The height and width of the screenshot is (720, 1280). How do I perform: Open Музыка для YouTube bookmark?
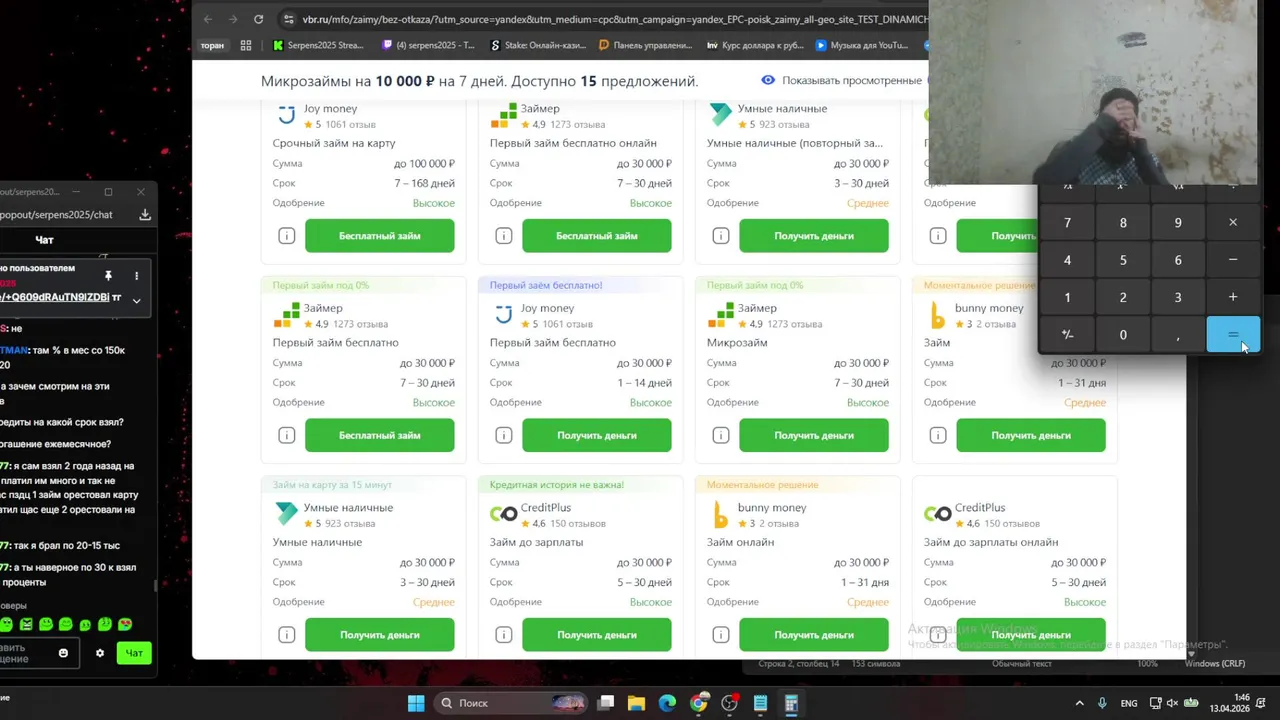click(x=862, y=45)
